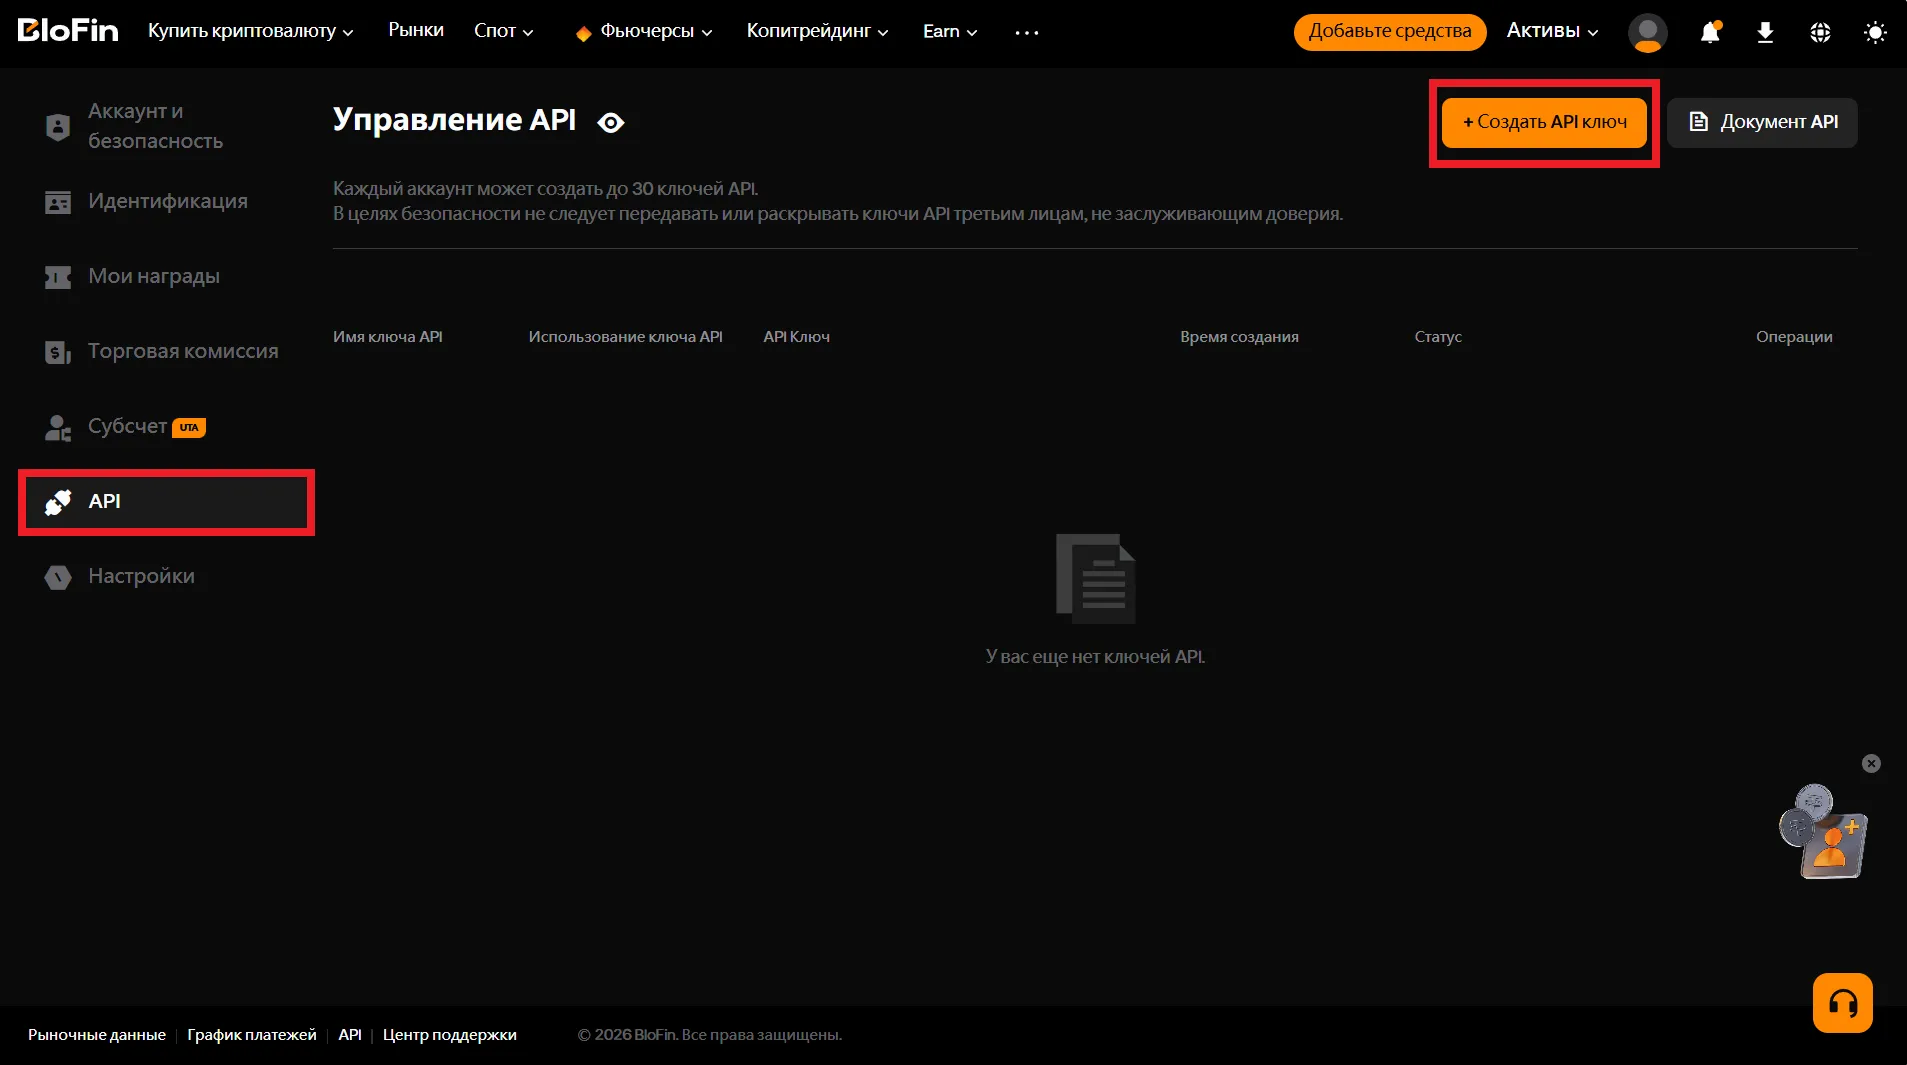
Task: Click the Идентификация ID card icon
Action: click(x=58, y=202)
